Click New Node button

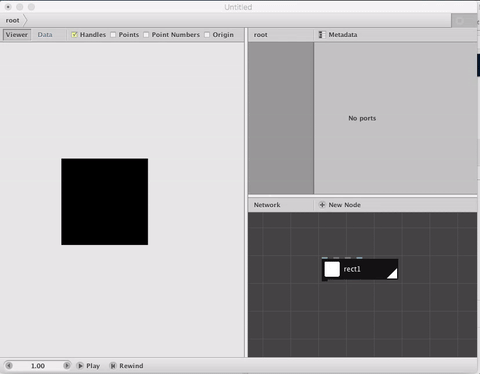point(340,205)
